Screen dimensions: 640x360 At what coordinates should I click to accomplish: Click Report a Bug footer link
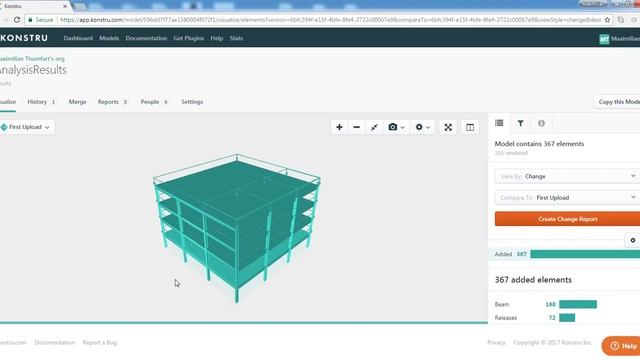coord(100,343)
